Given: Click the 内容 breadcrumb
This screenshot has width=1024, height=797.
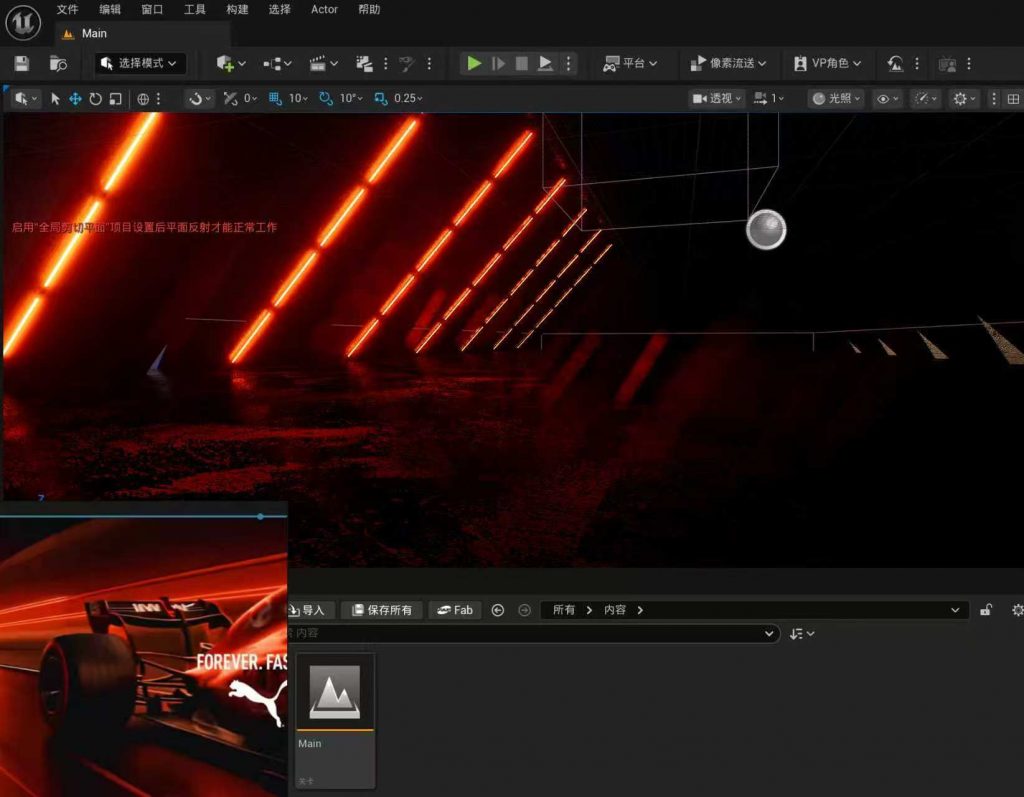Looking at the screenshot, I should [615, 610].
